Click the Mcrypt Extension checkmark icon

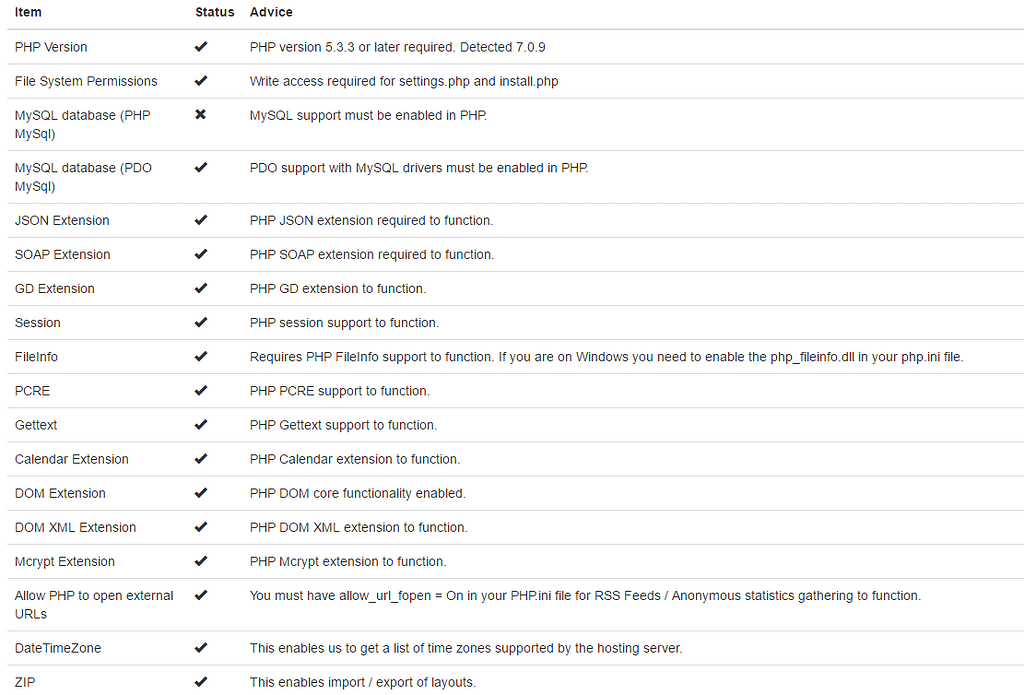click(200, 560)
